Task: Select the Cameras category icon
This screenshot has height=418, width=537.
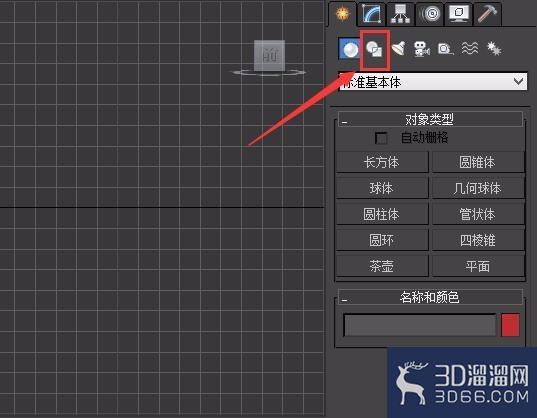Action: pos(422,49)
